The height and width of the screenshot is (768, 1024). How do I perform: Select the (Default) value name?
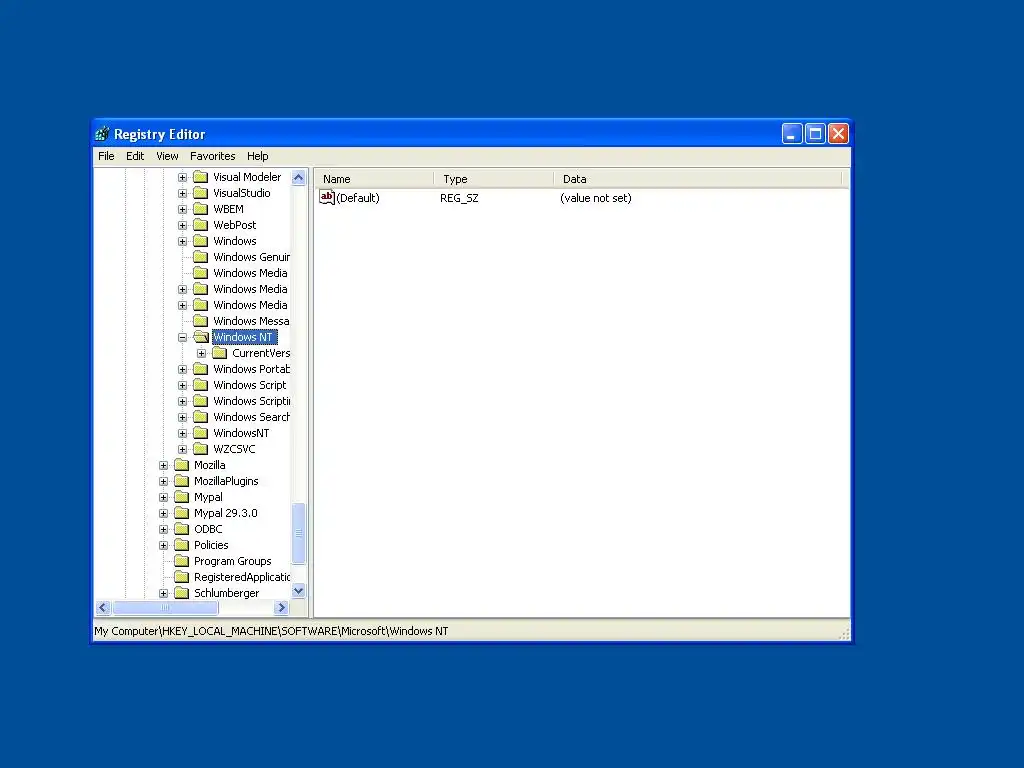358,198
